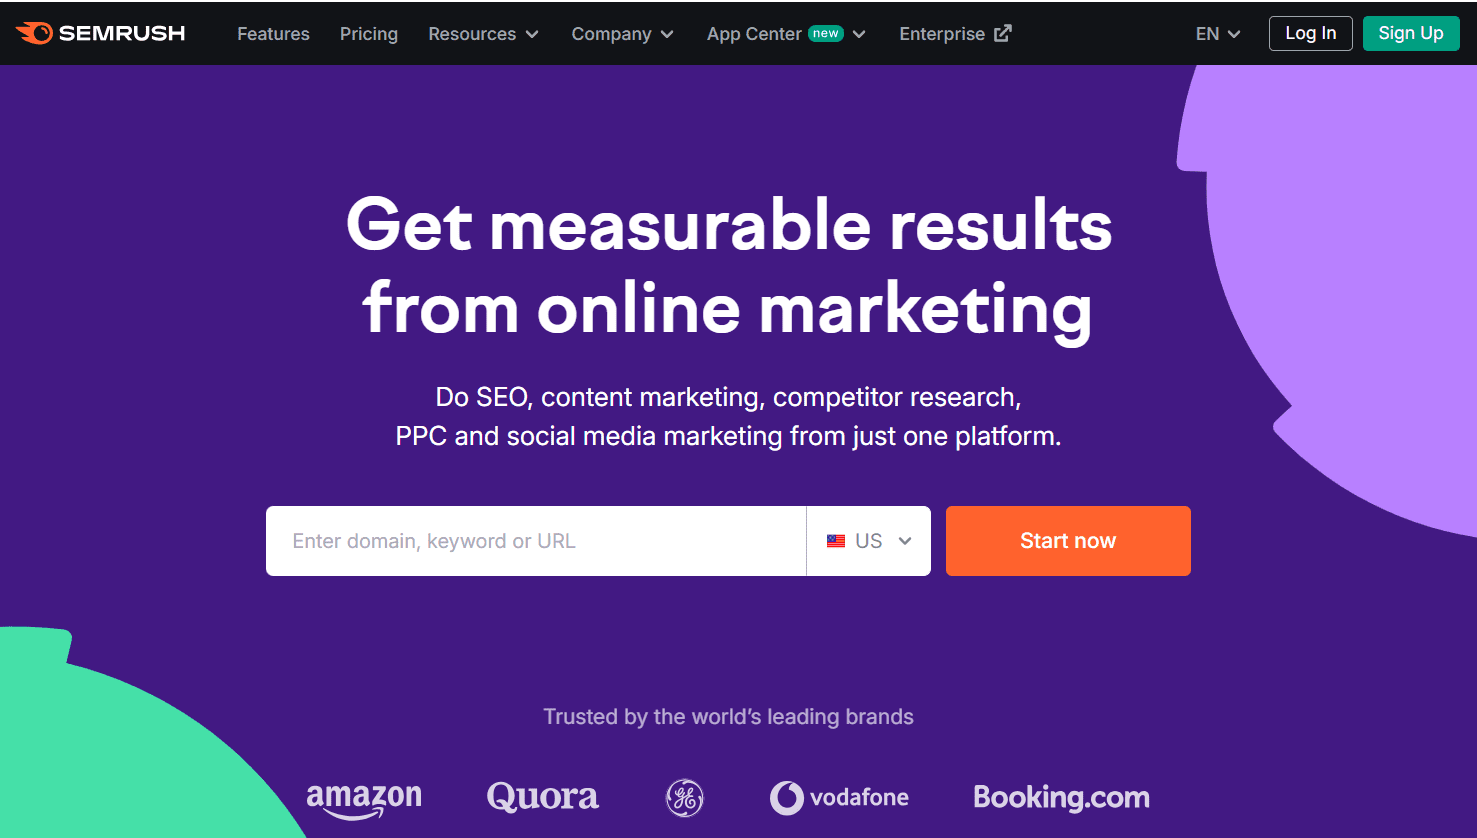Viewport: 1477px width, 838px height.
Task: Click the Start now button
Action: coord(1067,540)
